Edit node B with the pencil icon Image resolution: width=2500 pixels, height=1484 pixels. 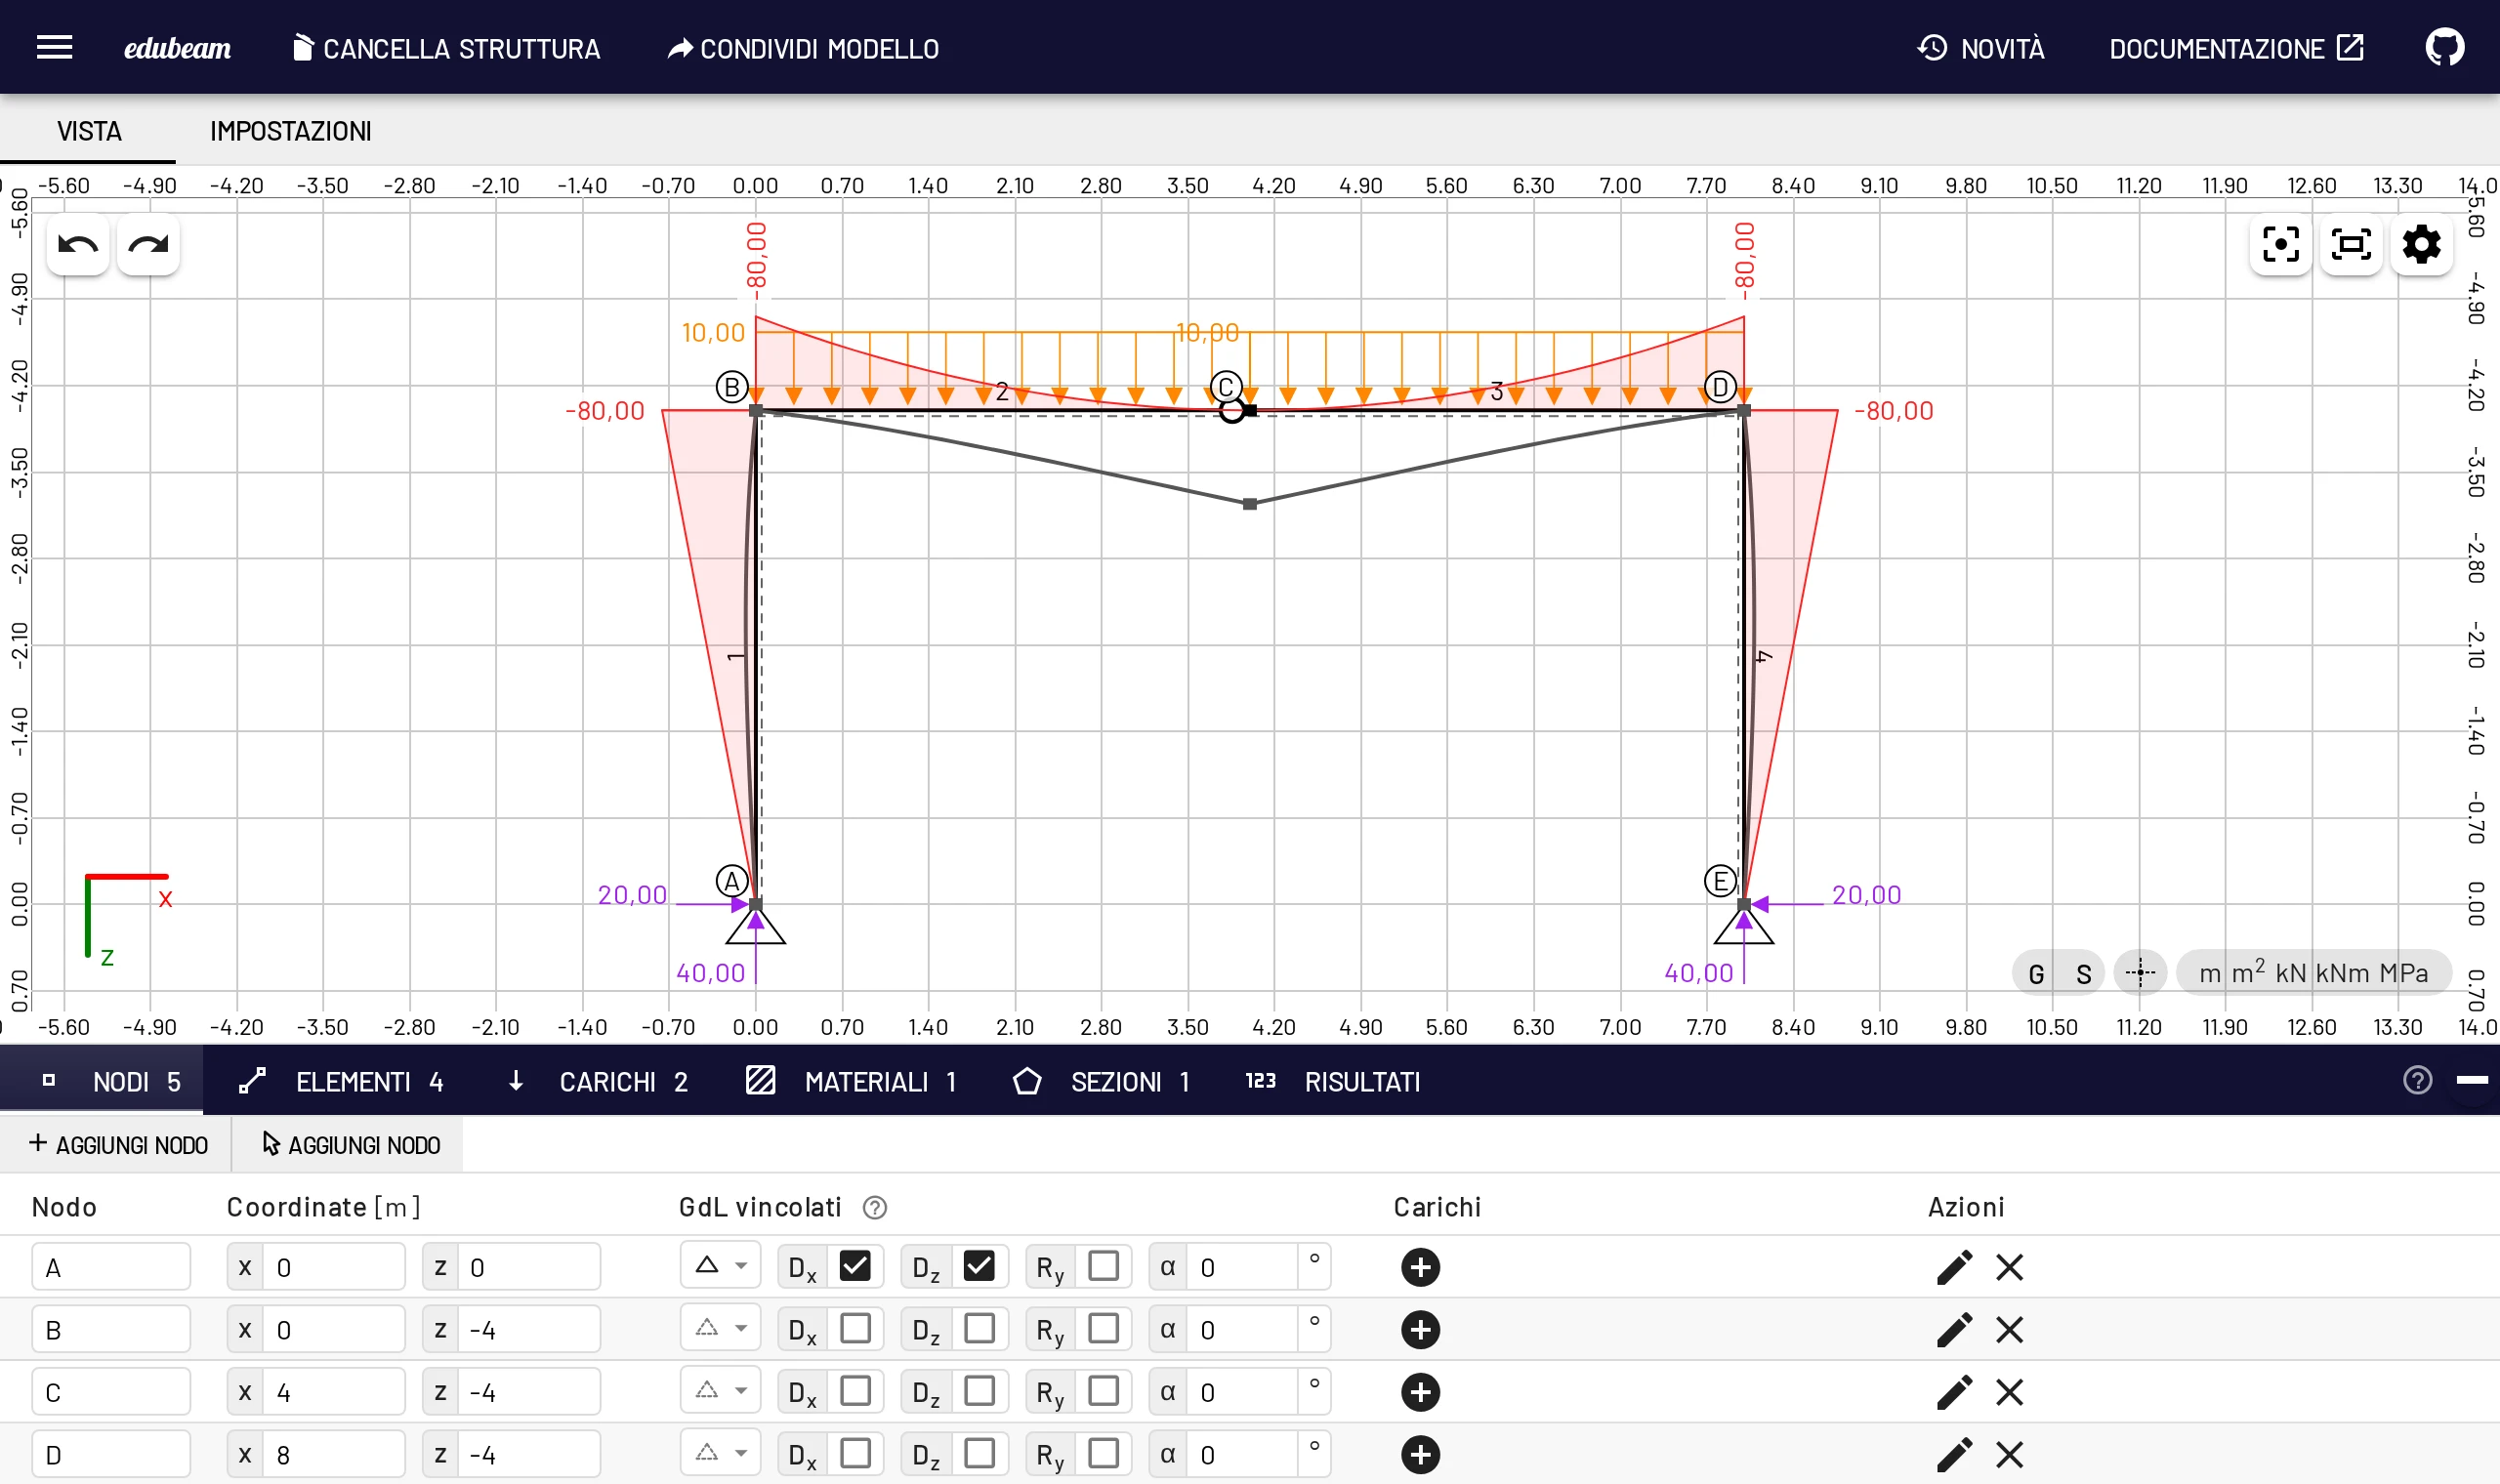coord(1953,1330)
